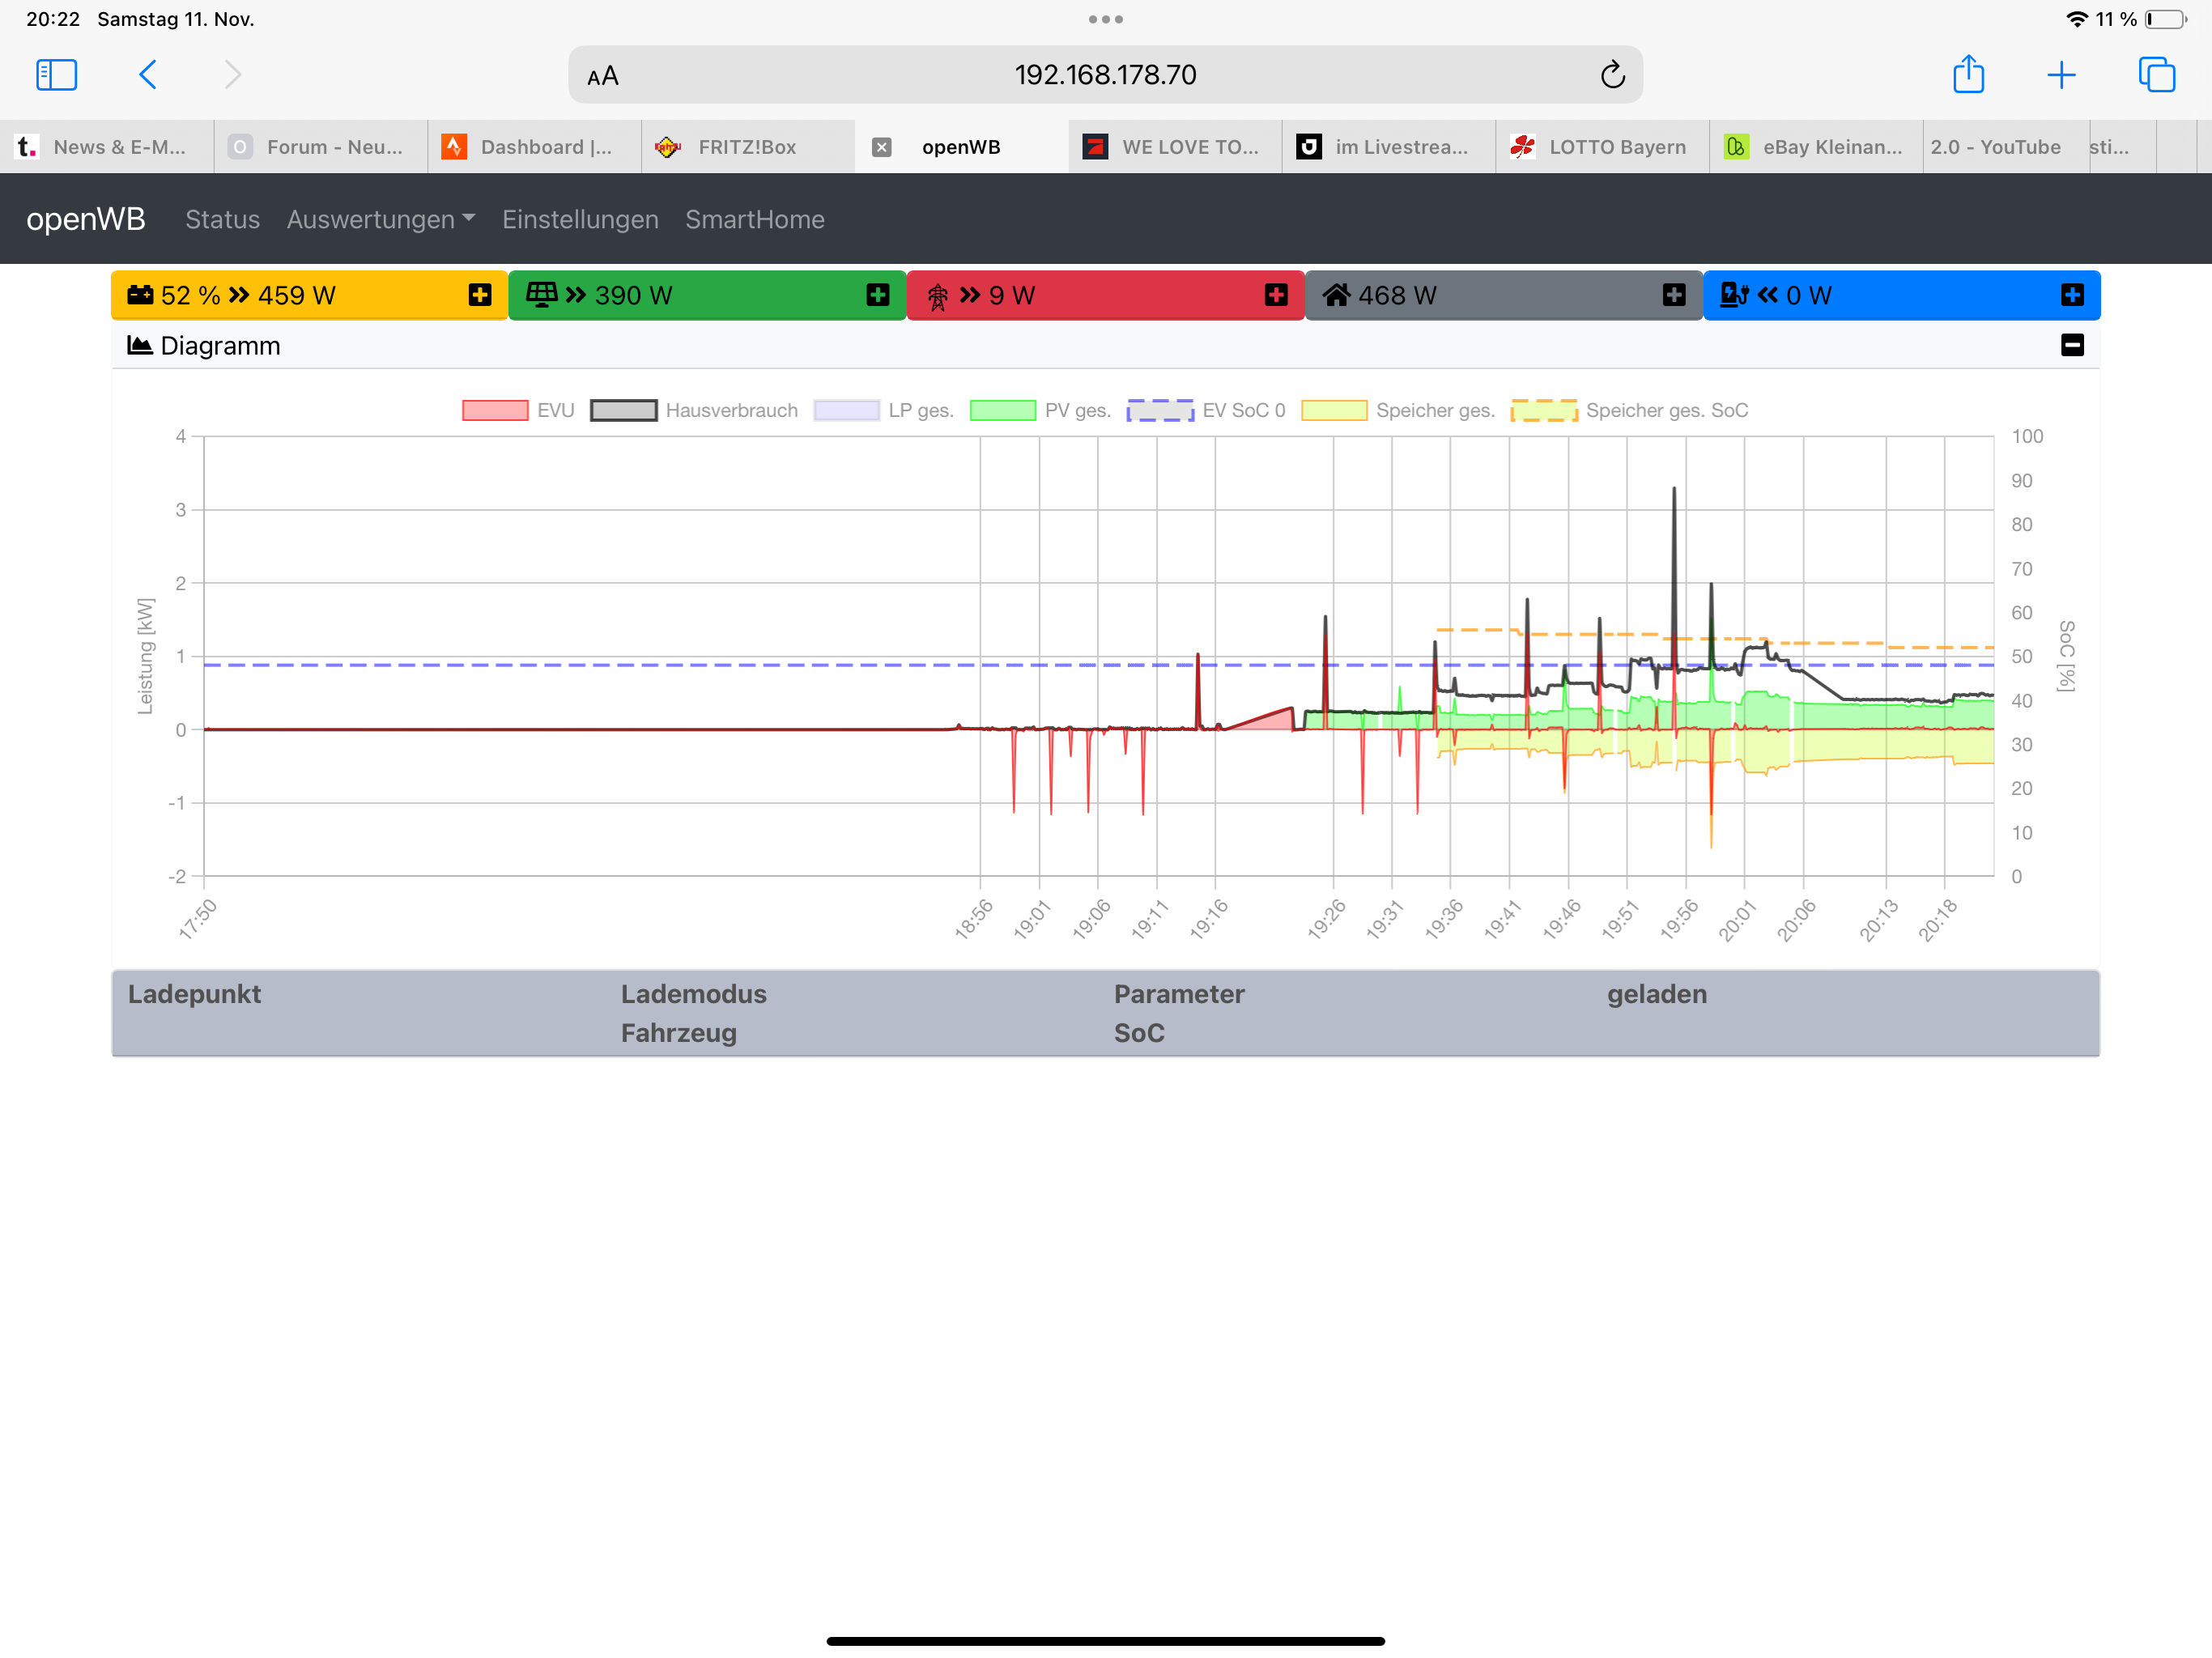2212x1658 pixels.
Task: Expand the yellow battery 52 % panel
Action: coord(480,295)
